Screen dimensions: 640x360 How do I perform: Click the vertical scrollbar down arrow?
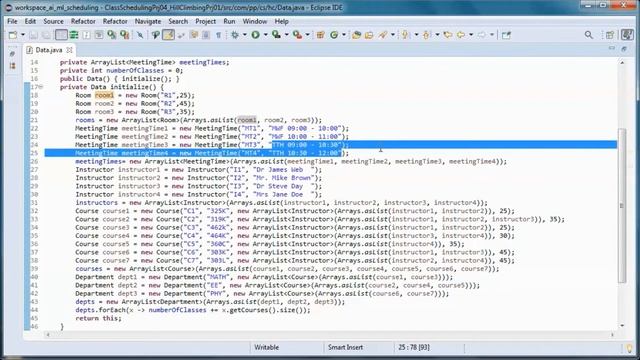(x=622, y=325)
